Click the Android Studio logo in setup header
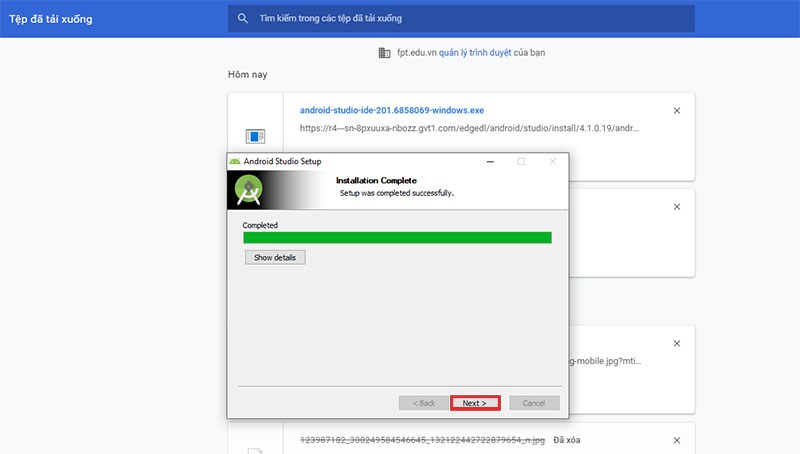This screenshot has width=800, height=454. click(x=248, y=190)
